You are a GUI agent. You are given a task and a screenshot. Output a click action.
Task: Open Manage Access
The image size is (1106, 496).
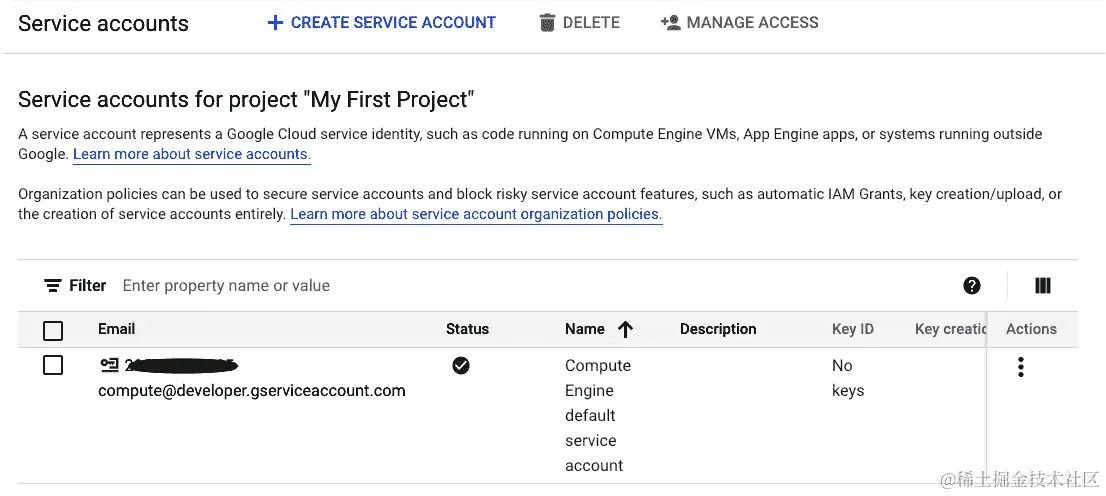739,23
